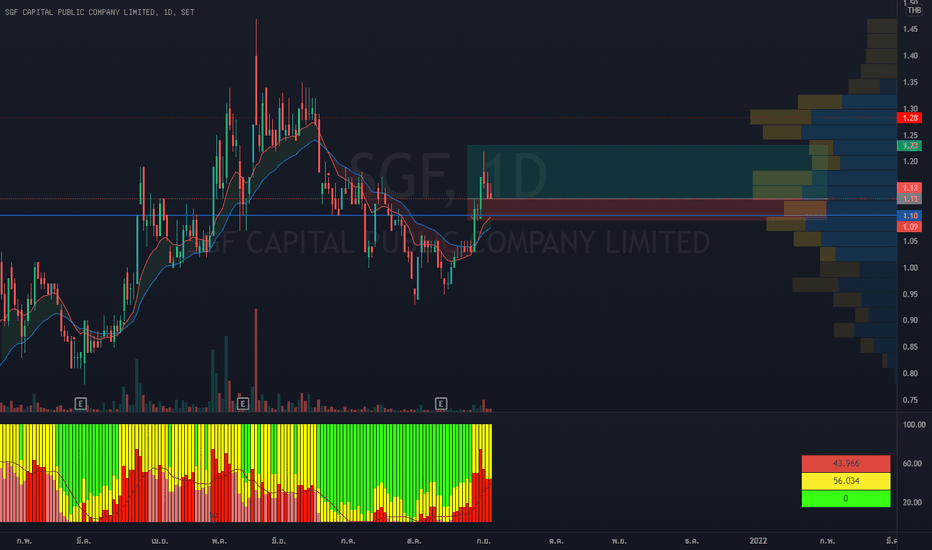Click the 0.95 price axis value
The width and height of the screenshot is (932, 550).
(910, 294)
